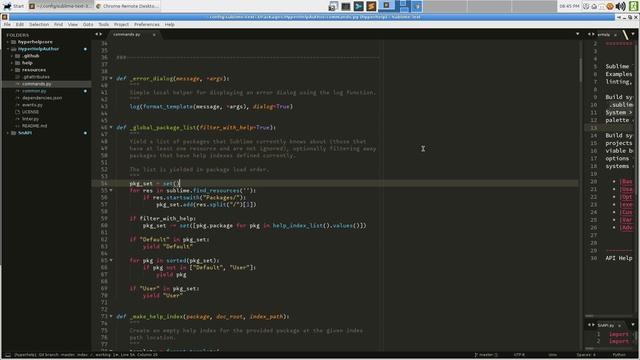Image resolution: width=640 pixels, height=360 pixels.
Task: Open events.py in the sidebar
Action: [x=32, y=105]
